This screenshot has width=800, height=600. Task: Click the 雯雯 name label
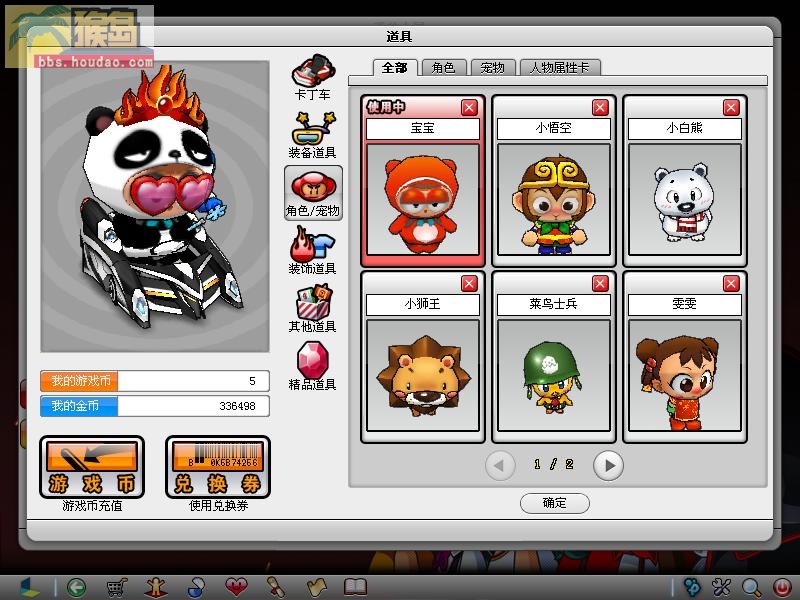(685, 305)
